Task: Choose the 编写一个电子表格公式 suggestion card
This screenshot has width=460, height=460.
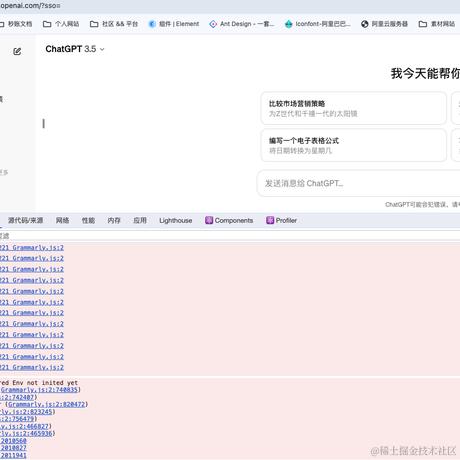Action: tap(353, 145)
